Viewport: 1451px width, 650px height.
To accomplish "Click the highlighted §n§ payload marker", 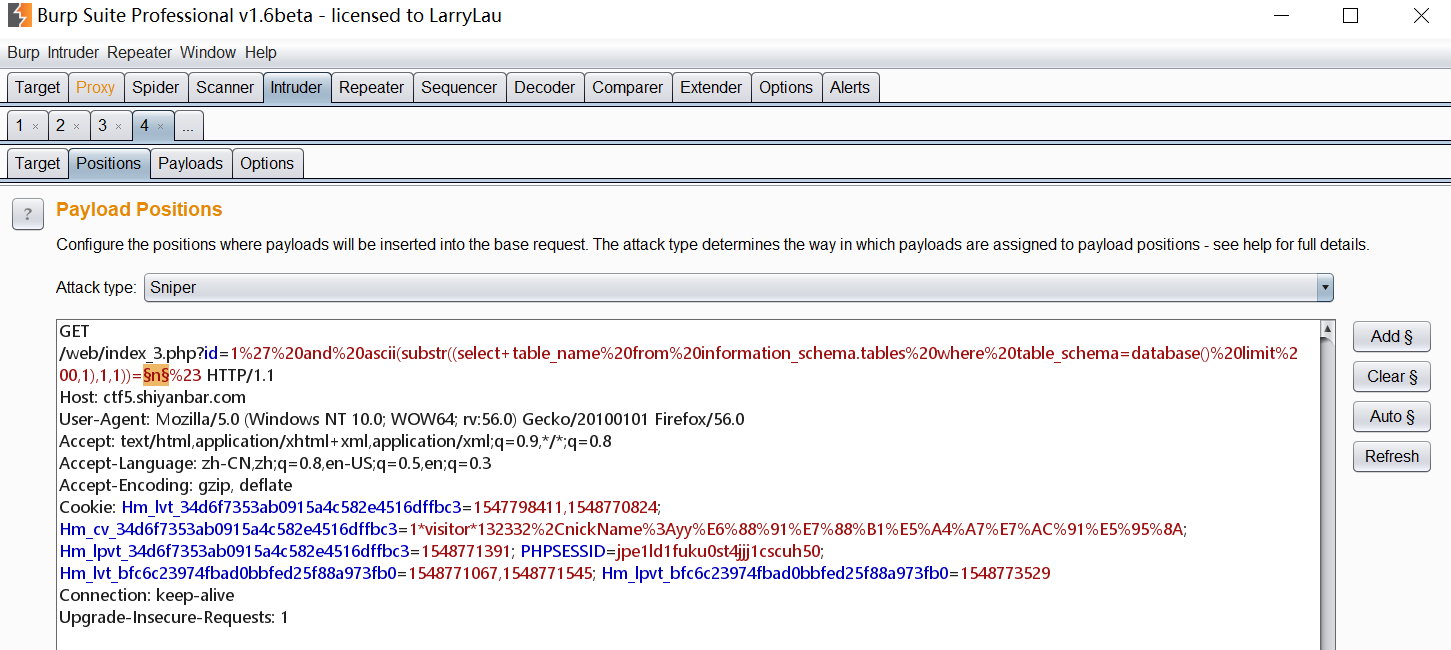I will [x=156, y=375].
